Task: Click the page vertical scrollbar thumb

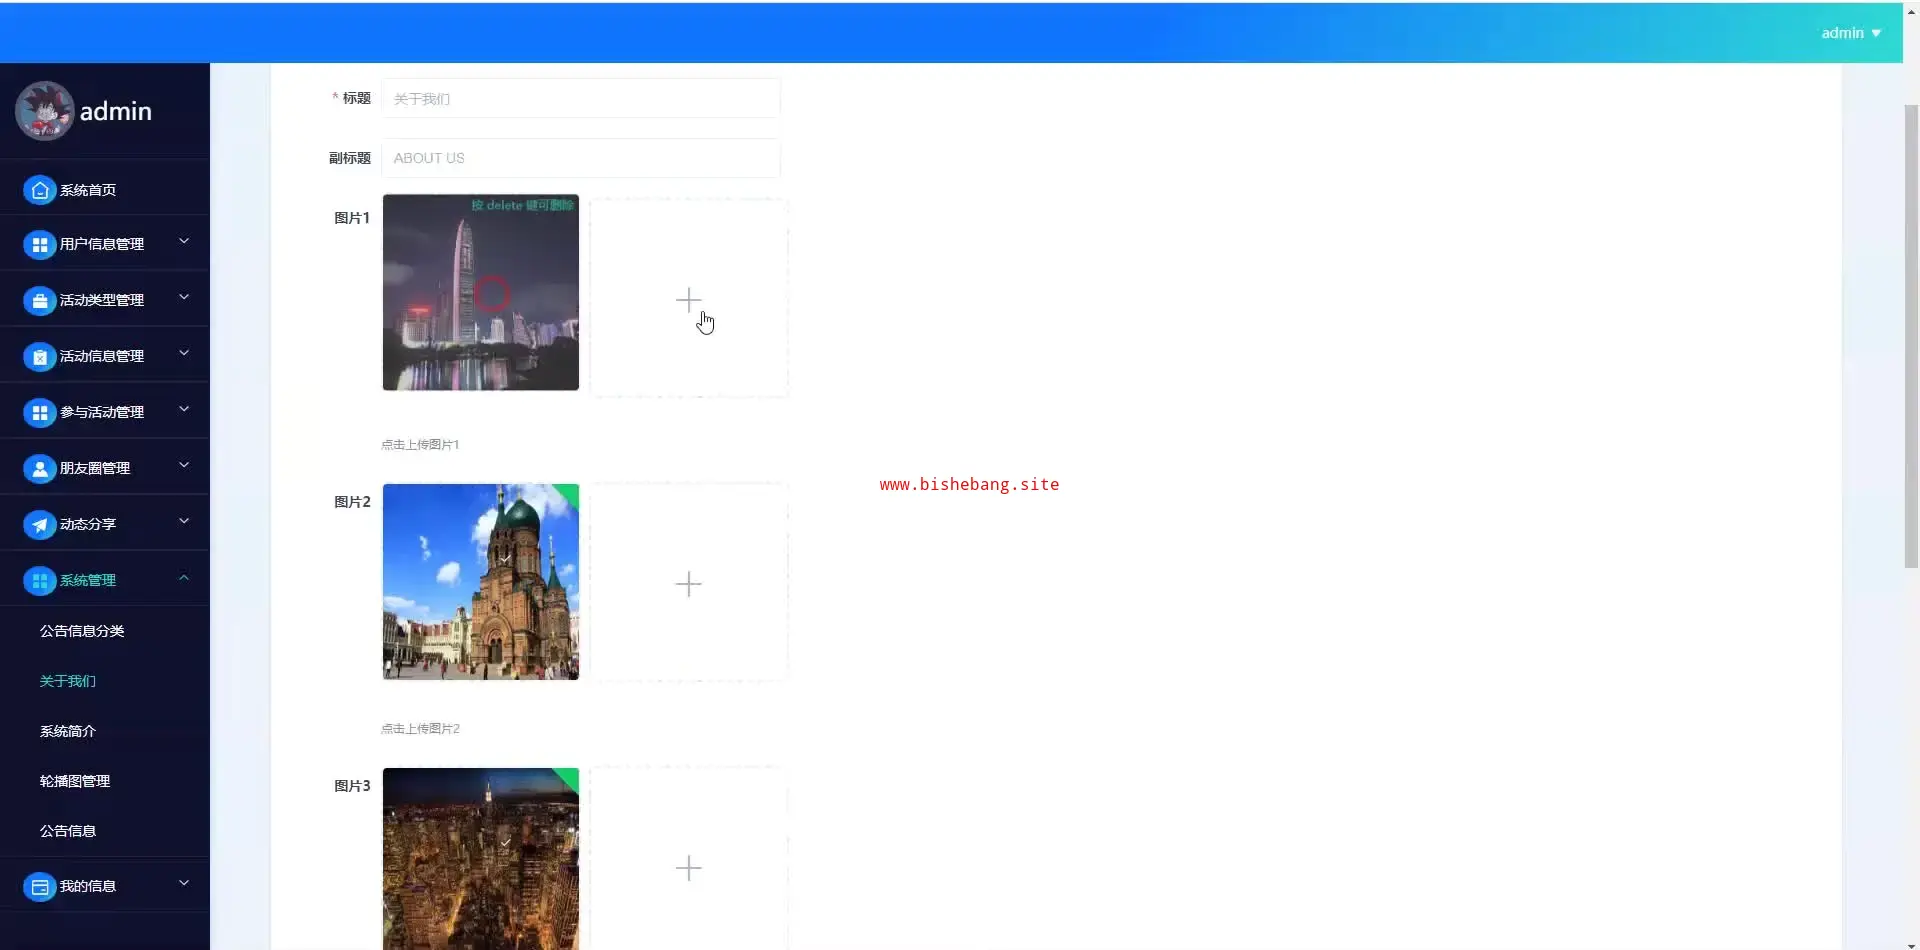Action: tap(1911, 336)
